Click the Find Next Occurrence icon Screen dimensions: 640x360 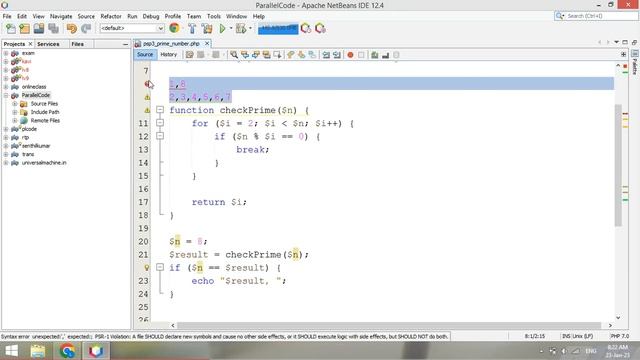(256, 55)
